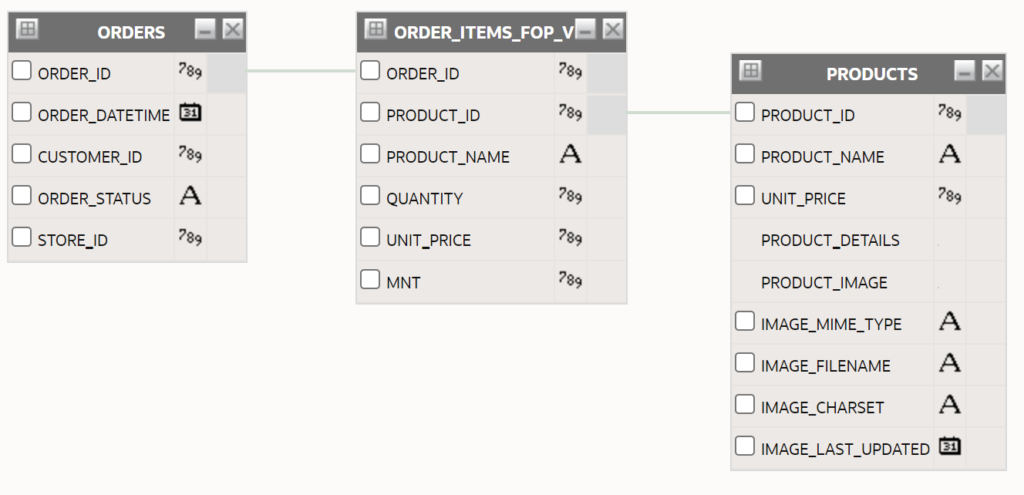The image size is (1024, 495).
Task: Click numeric type icon of CUSTOMER_ID
Action: click(x=190, y=154)
